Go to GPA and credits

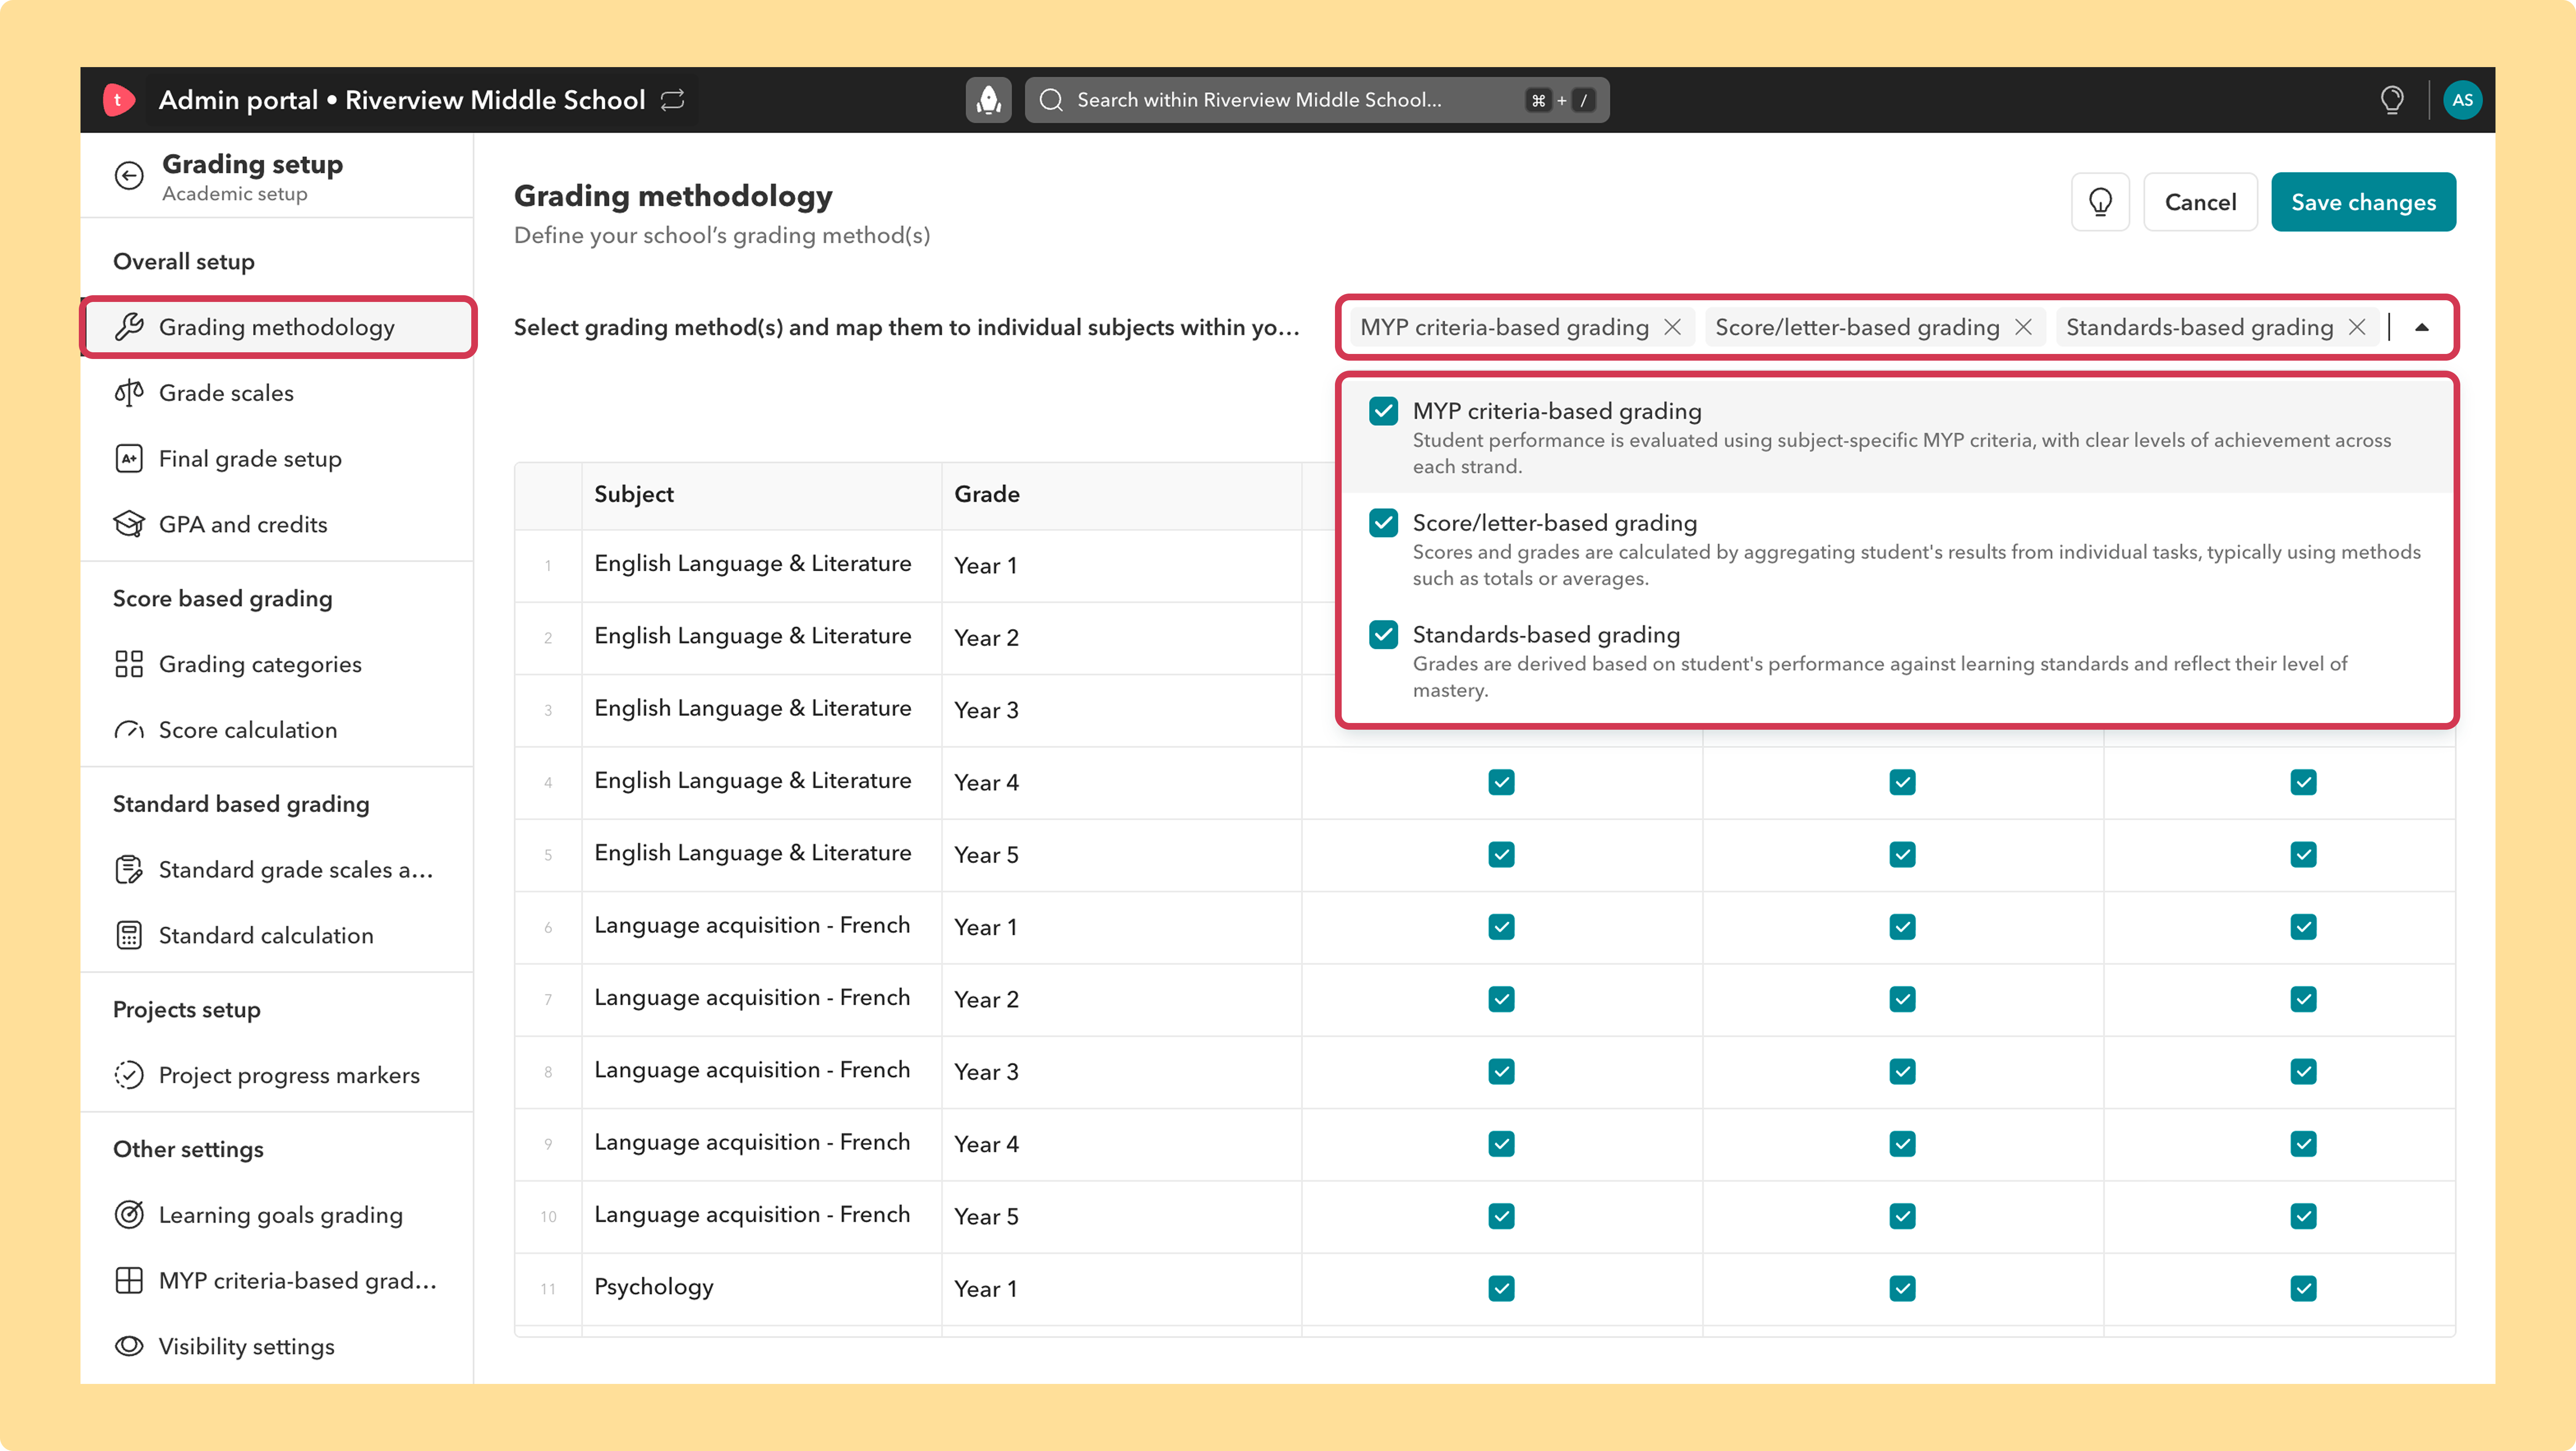coord(278,524)
